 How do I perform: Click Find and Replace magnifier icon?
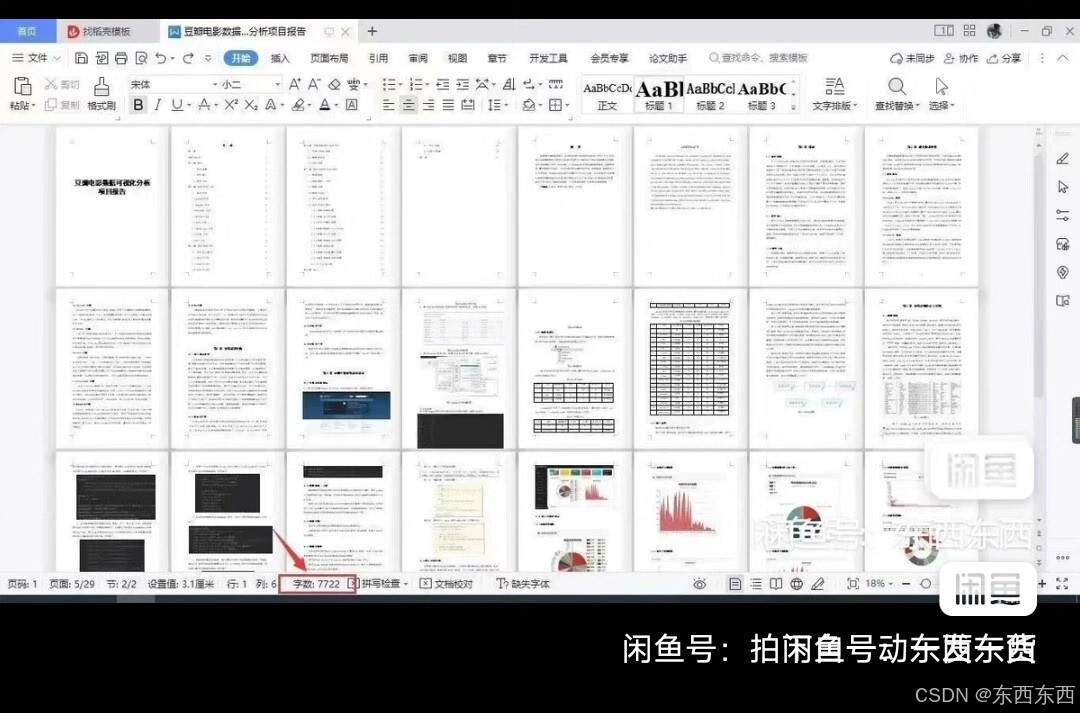[897, 86]
